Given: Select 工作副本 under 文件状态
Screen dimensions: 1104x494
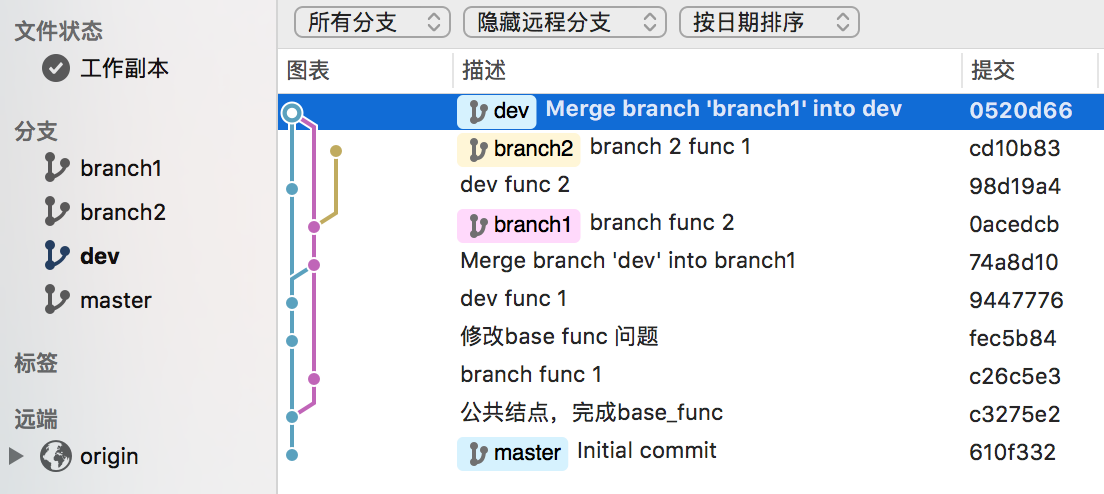Looking at the screenshot, I should point(124,68).
